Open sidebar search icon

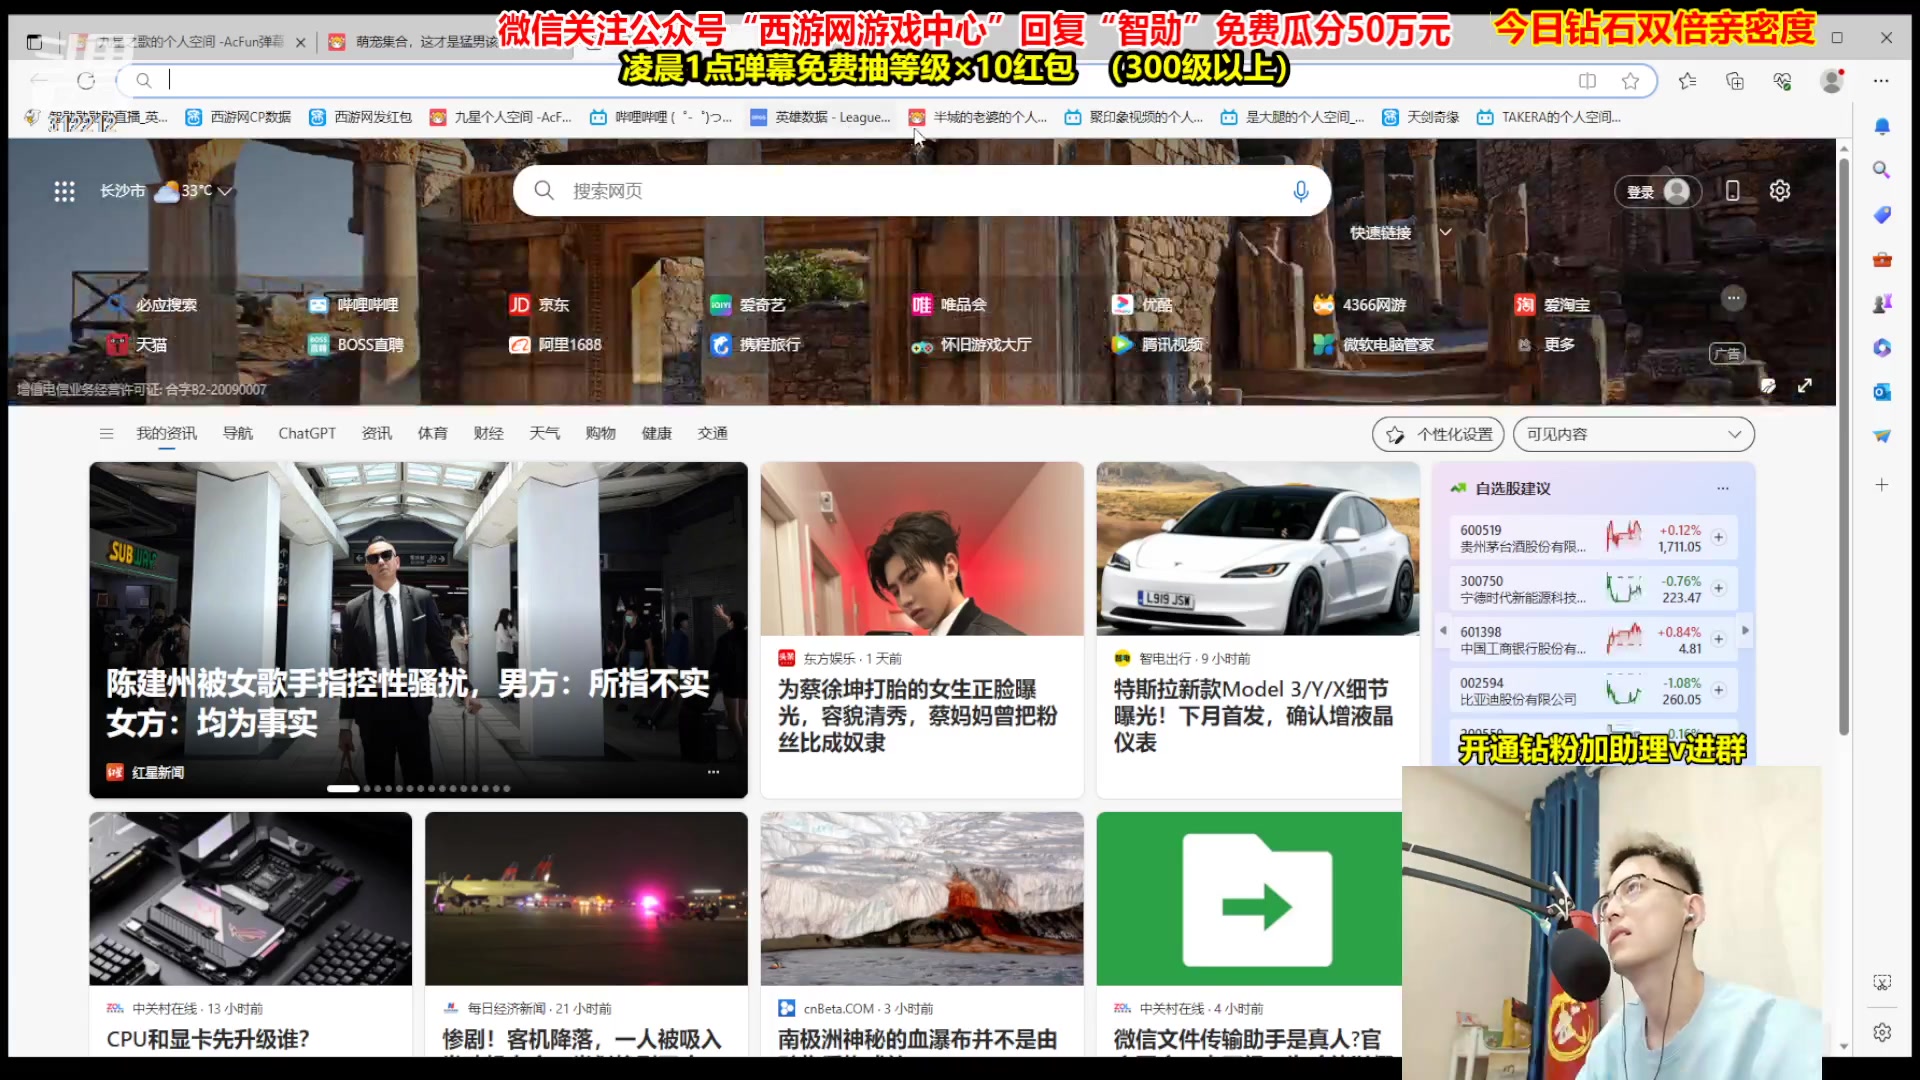coord(1882,170)
